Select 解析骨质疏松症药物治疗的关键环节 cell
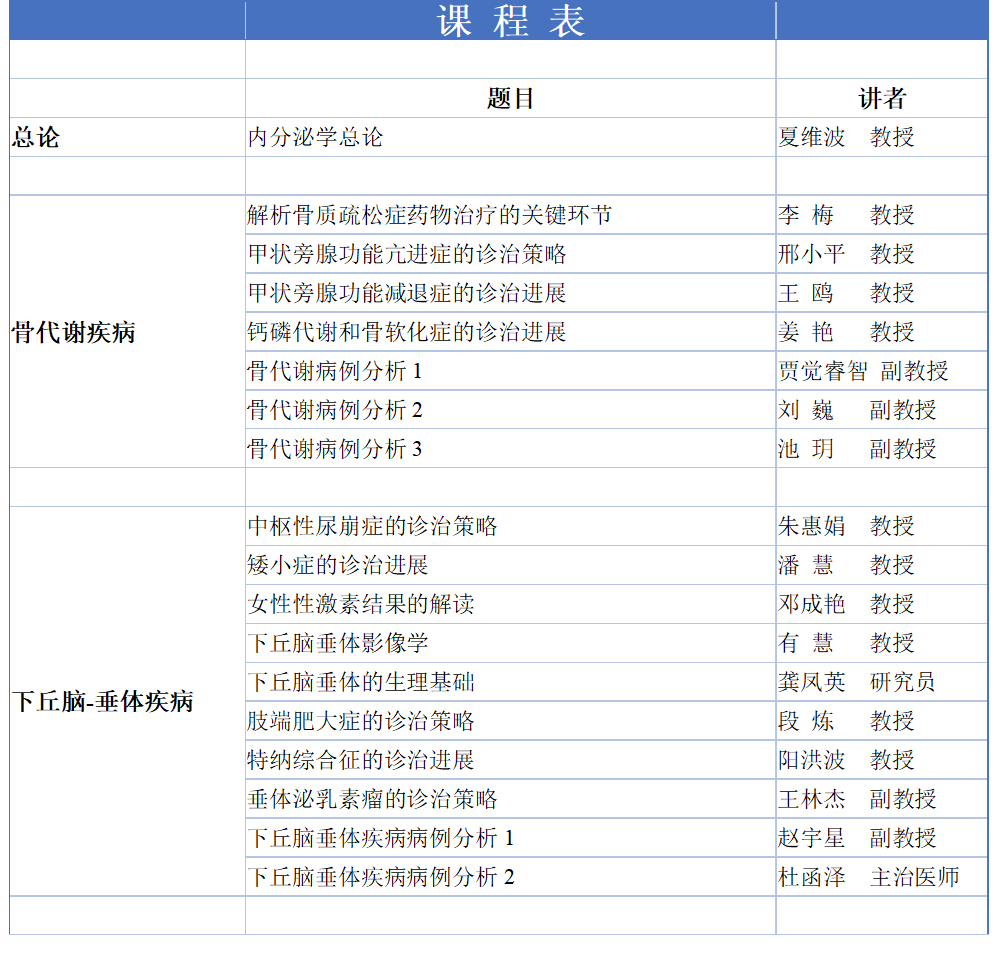Viewport: 998px width, 969px height. pyautogui.click(x=510, y=215)
